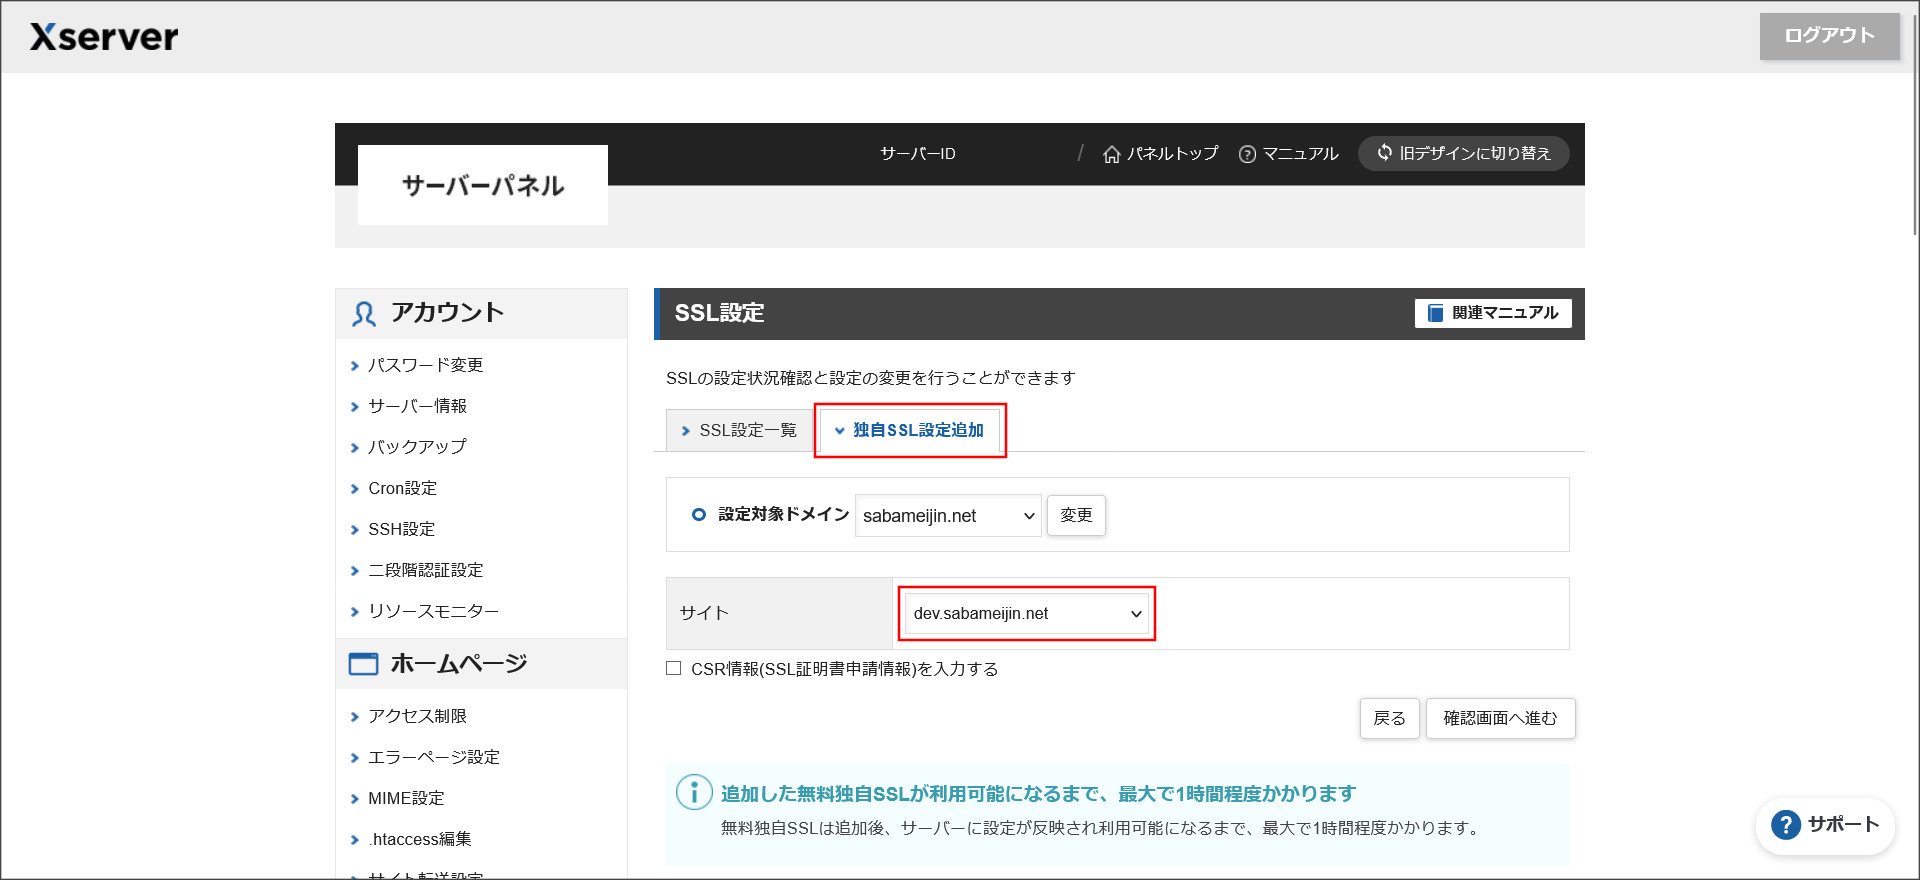Select the 独自SSL設定追加 tab
The width and height of the screenshot is (1920, 880).
910,430
